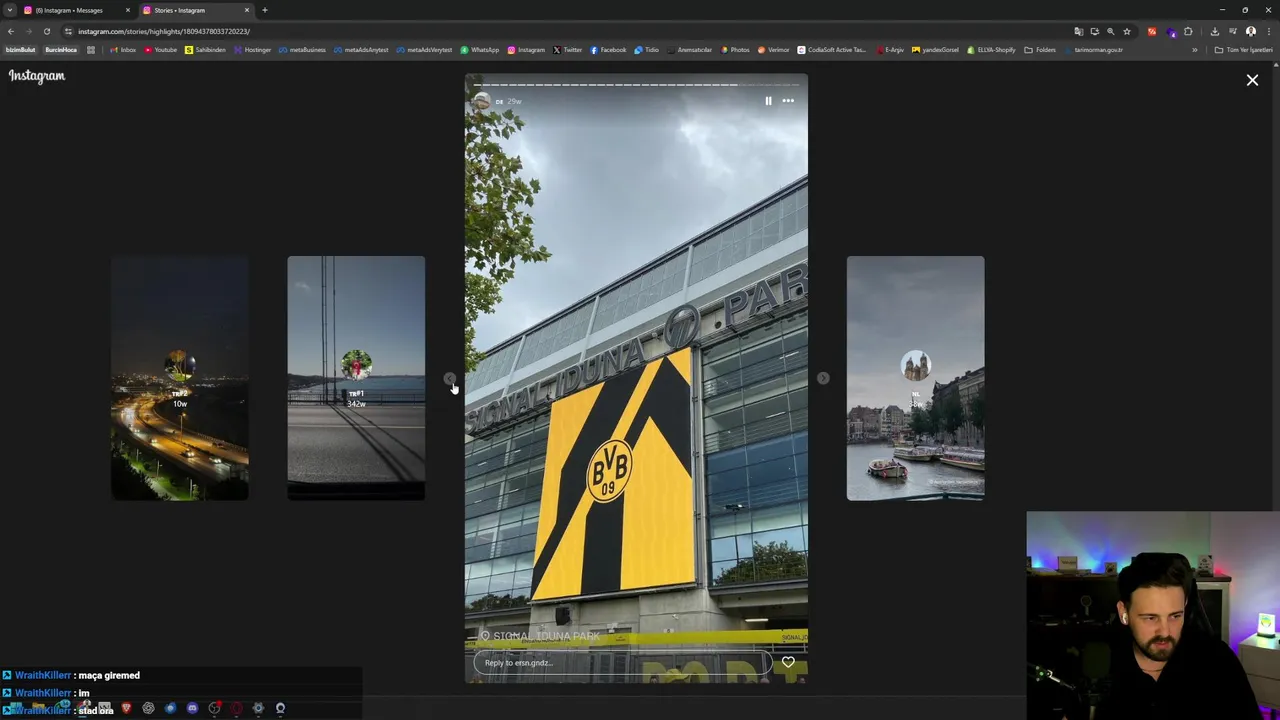The image size is (1280, 720).
Task: Open the tab search dropdown
Action: tap(9, 10)
